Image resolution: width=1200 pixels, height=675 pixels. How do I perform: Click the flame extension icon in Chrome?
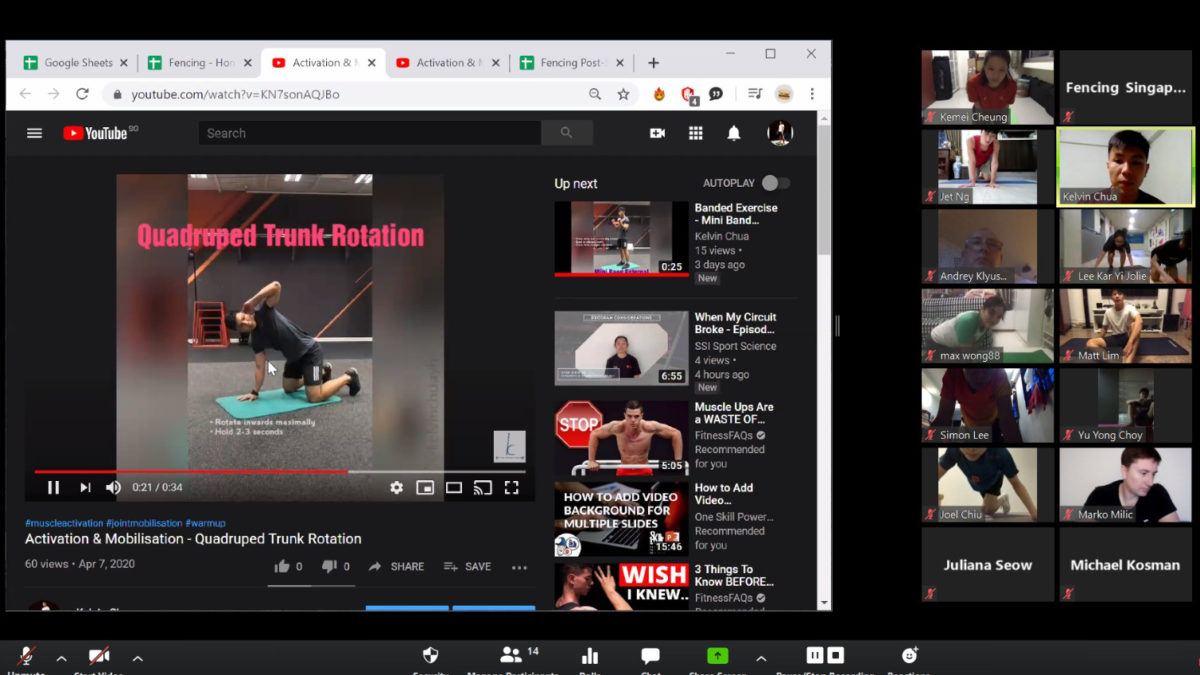(x=659, y=94)
